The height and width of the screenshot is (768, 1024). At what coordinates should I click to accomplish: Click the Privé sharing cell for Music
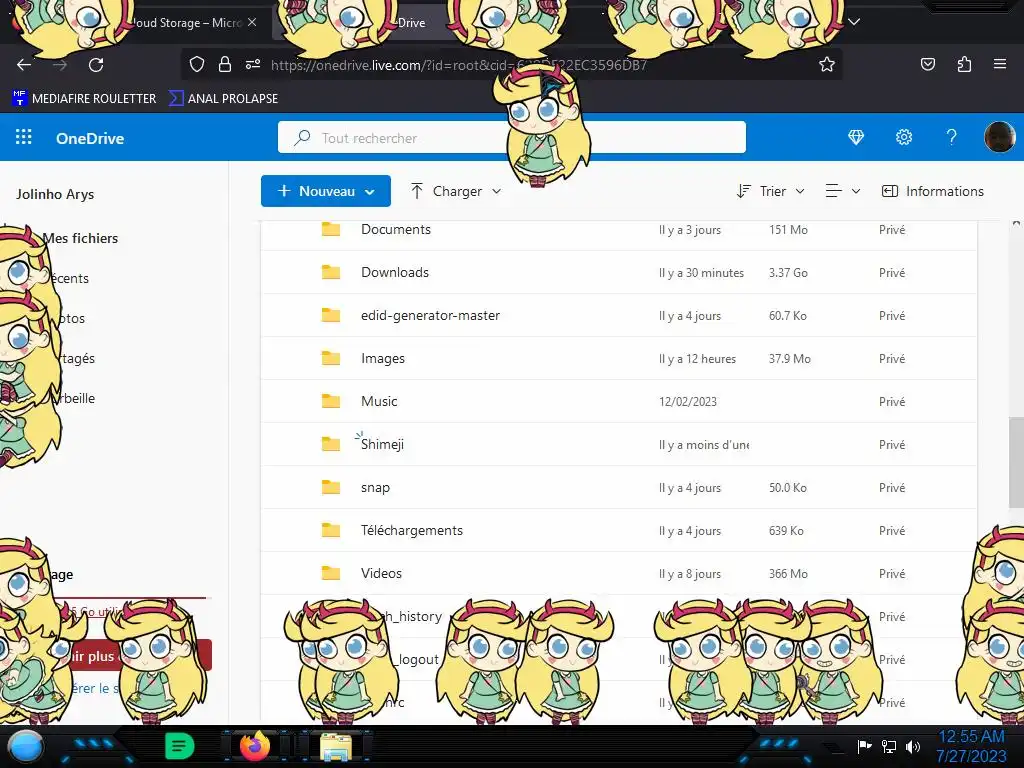(x=891, y=401)
